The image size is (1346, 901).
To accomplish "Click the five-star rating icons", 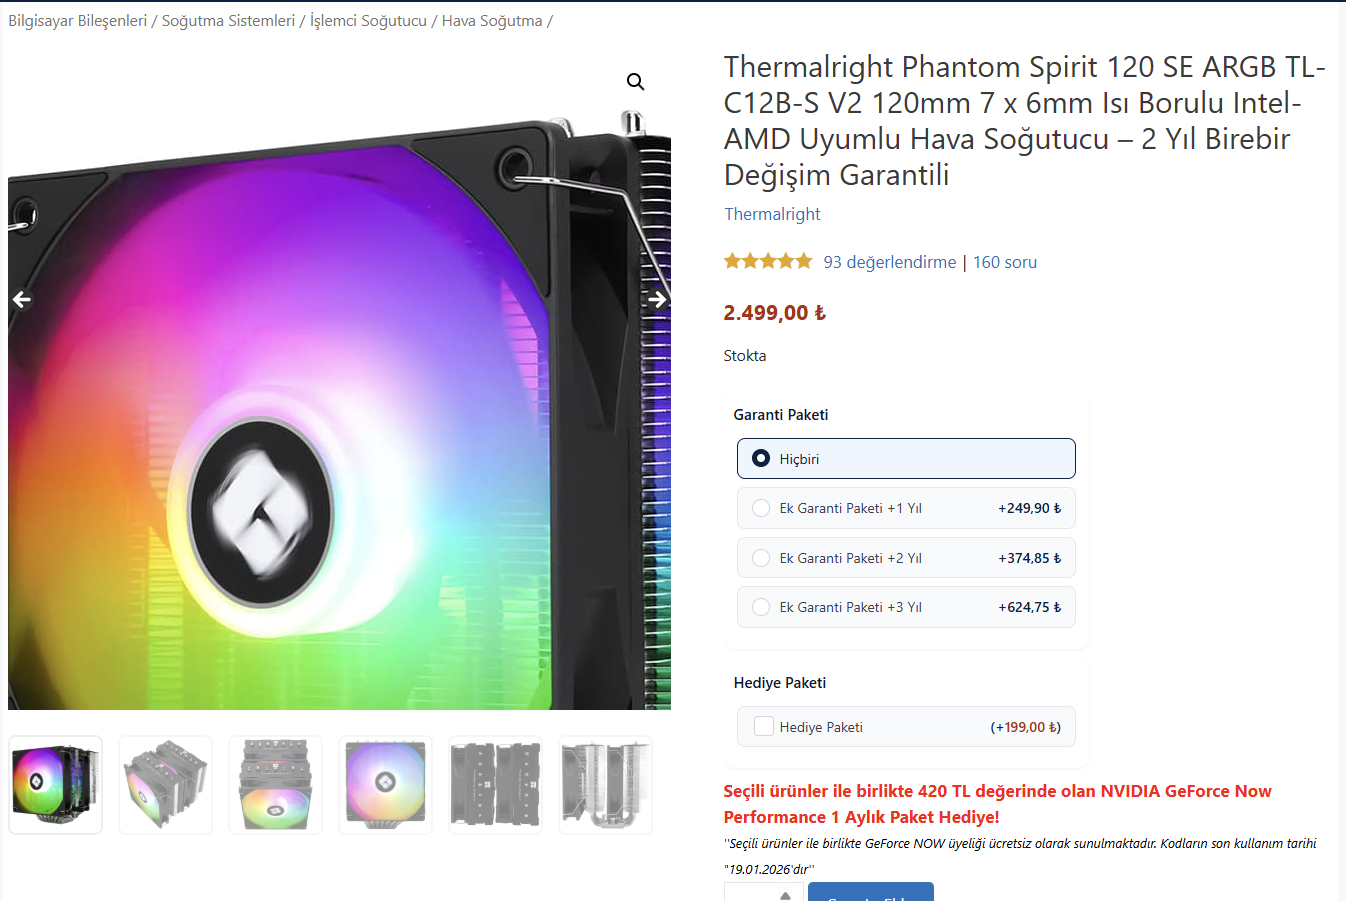I will (768, 262).
